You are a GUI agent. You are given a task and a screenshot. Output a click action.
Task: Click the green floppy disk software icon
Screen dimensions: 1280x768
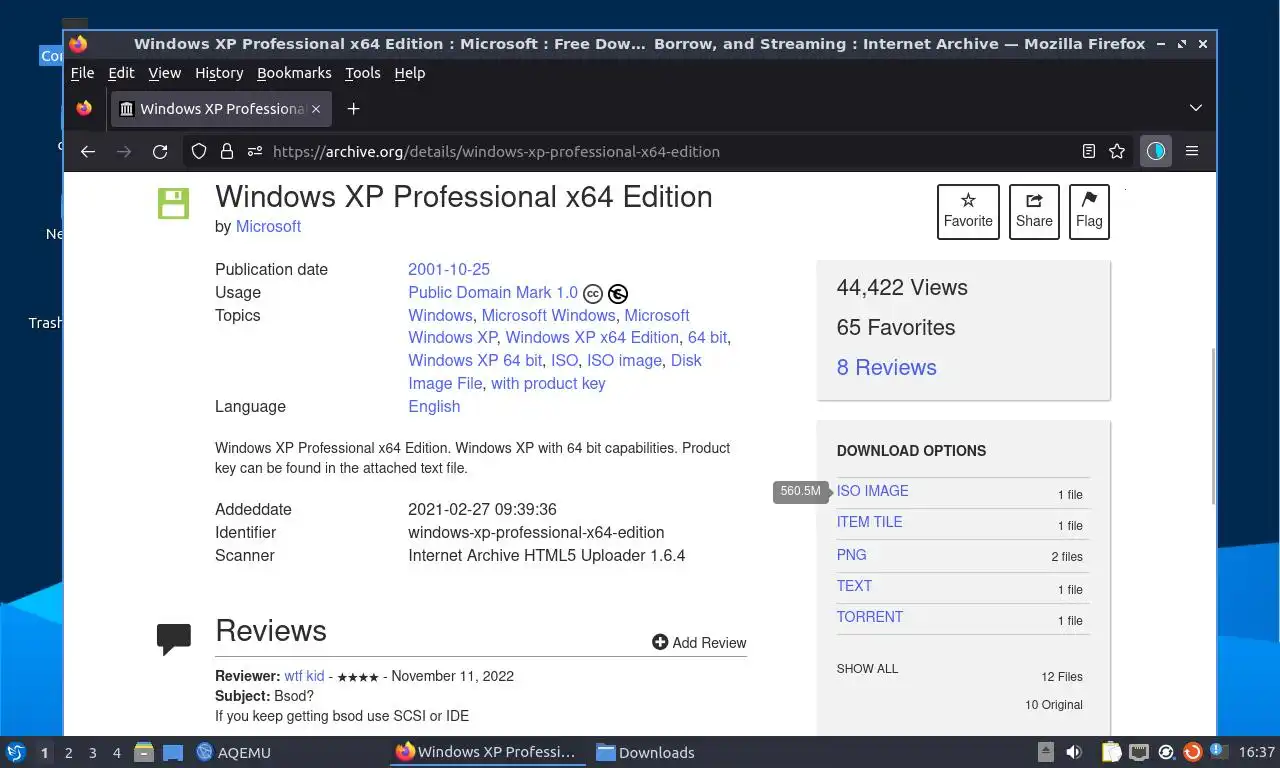(173, 203)
